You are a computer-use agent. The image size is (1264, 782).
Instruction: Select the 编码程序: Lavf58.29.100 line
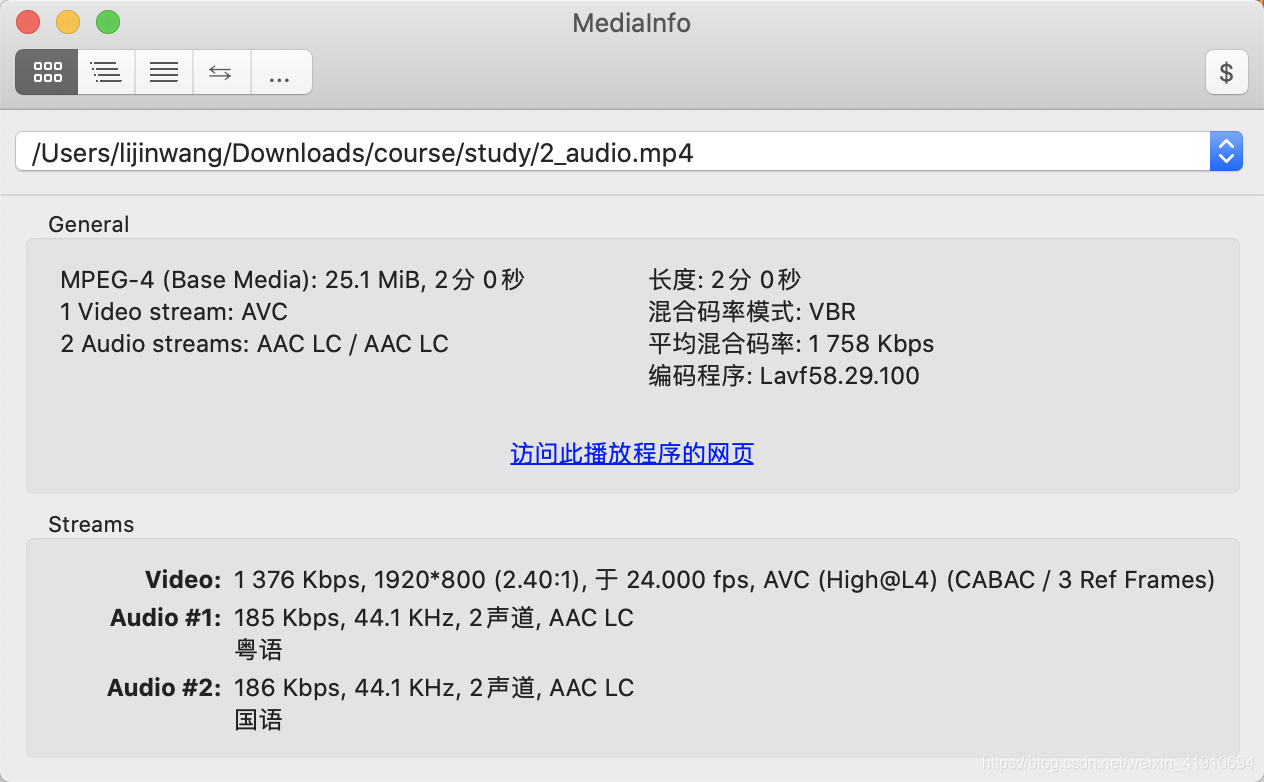(784, 376)
